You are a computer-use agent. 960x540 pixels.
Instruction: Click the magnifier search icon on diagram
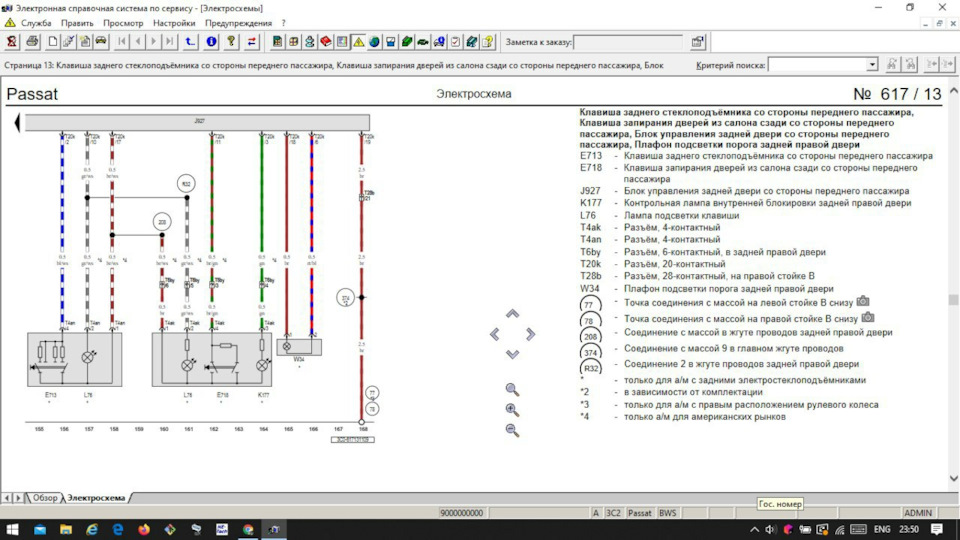512,390
